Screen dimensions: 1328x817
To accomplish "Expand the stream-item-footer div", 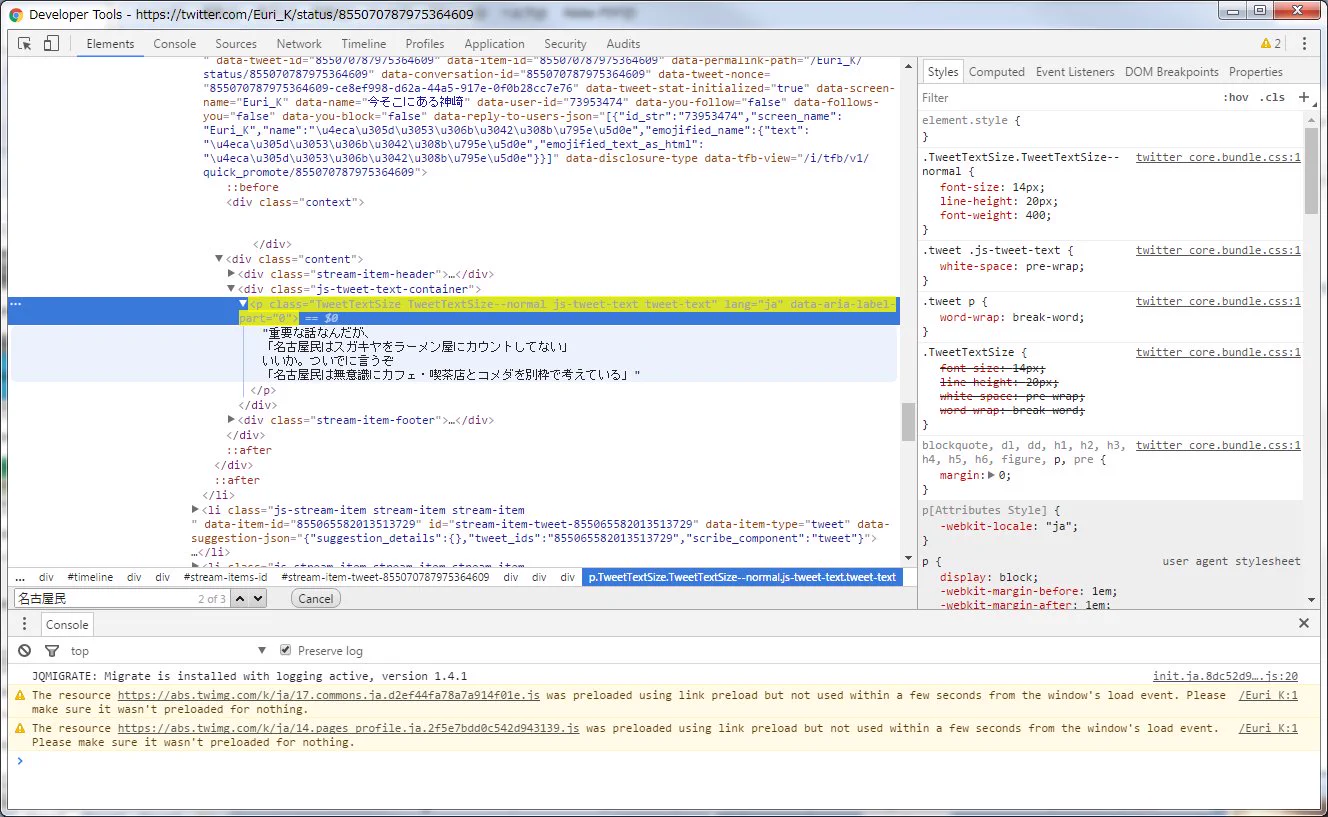I will pyautogui.click(x=232, y=420).
